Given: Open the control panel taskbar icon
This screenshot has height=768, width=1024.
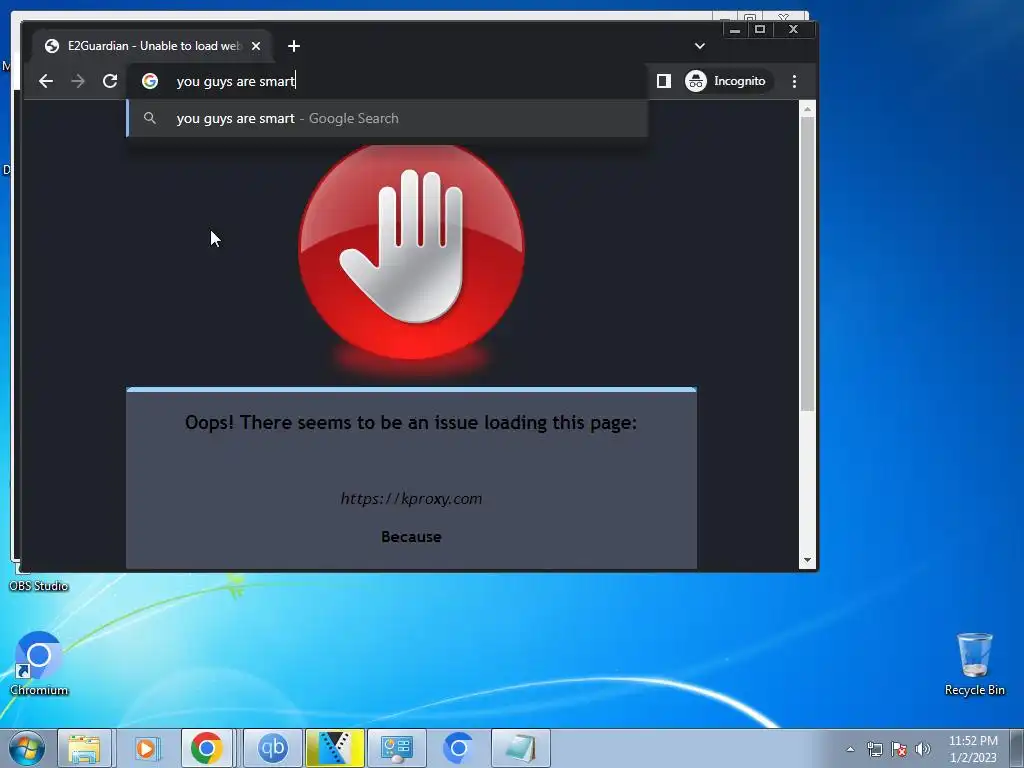Looking at the screenshot, I should pos(396,748).
